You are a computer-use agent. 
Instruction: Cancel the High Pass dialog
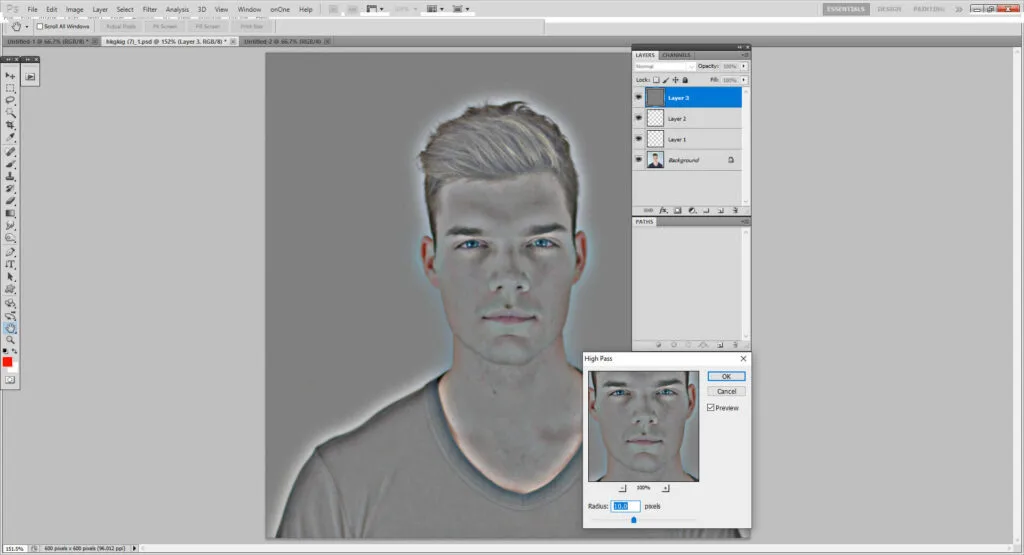(x=726, y=391)
